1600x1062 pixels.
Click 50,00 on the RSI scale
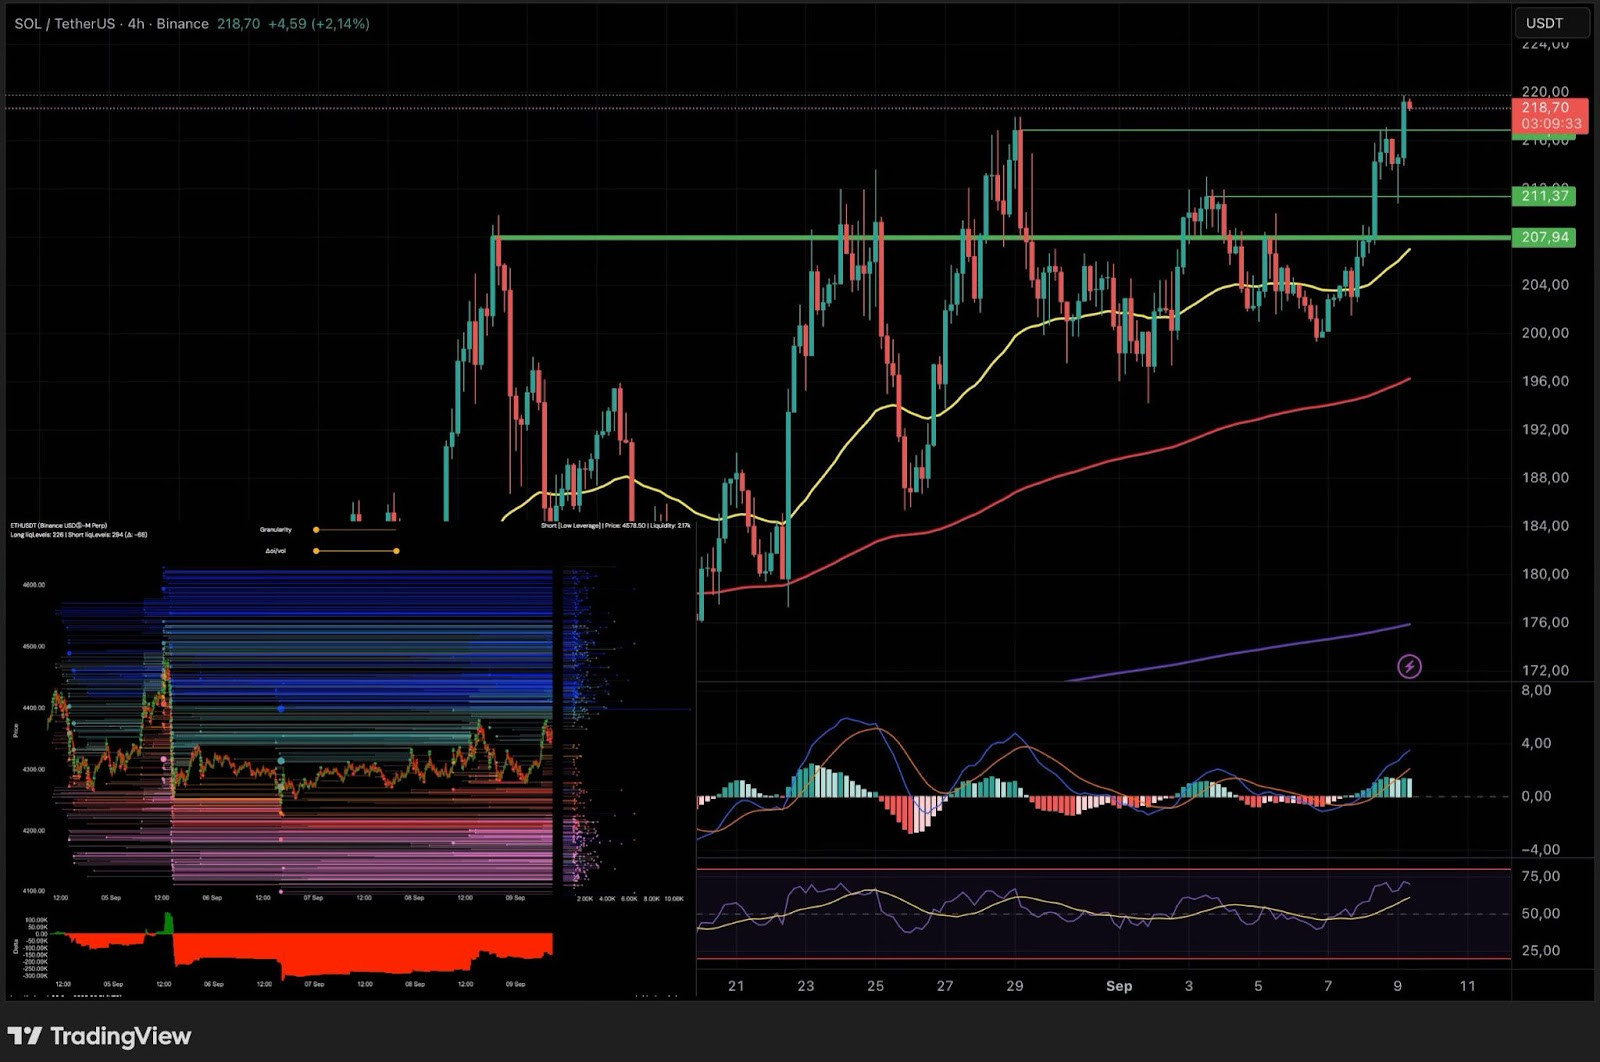coord(1540,913)
